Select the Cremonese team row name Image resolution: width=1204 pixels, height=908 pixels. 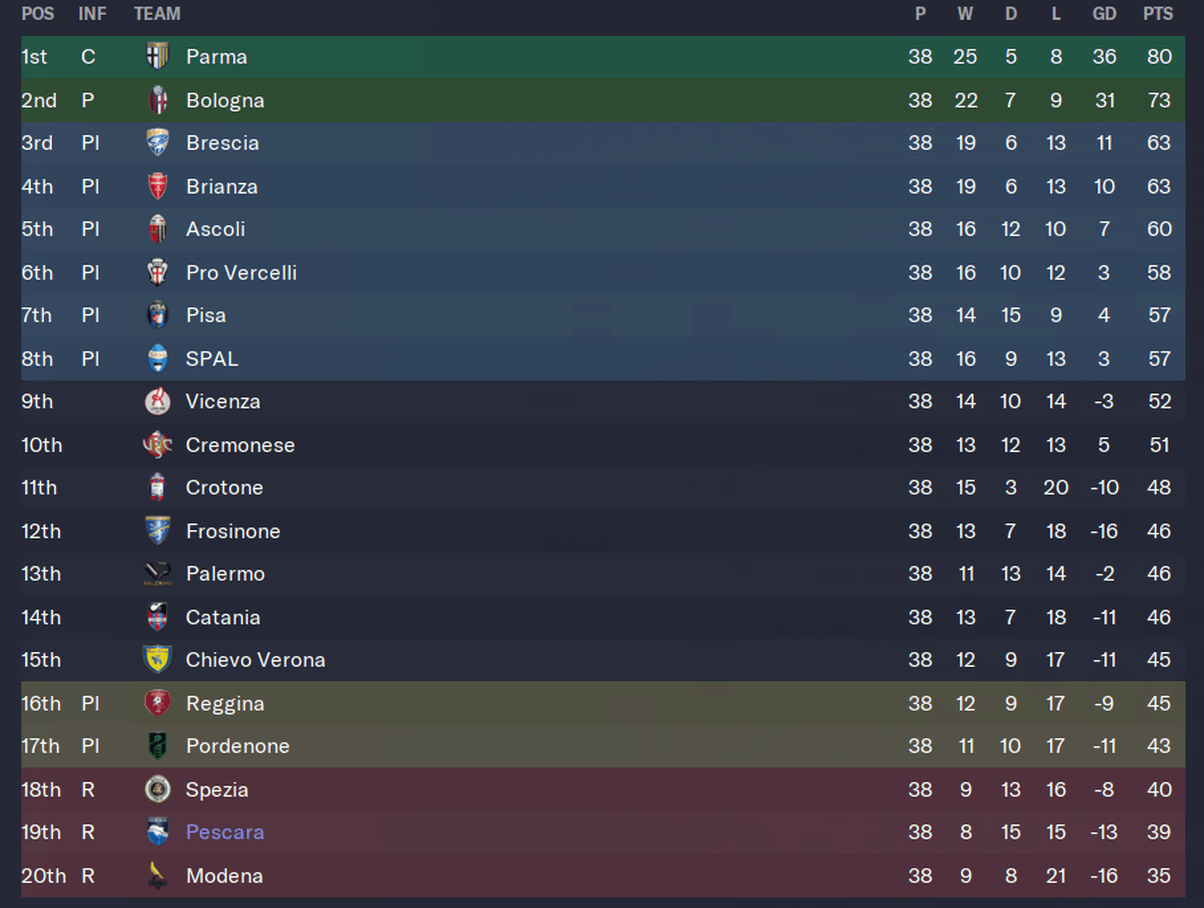pyautogui.click(x=240, y=445)
